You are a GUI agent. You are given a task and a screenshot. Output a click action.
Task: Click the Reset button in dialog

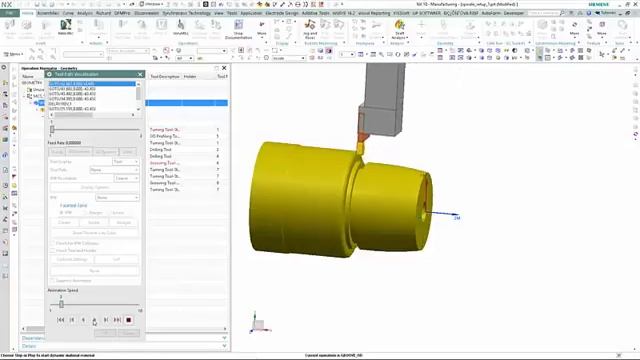point(95,271)
